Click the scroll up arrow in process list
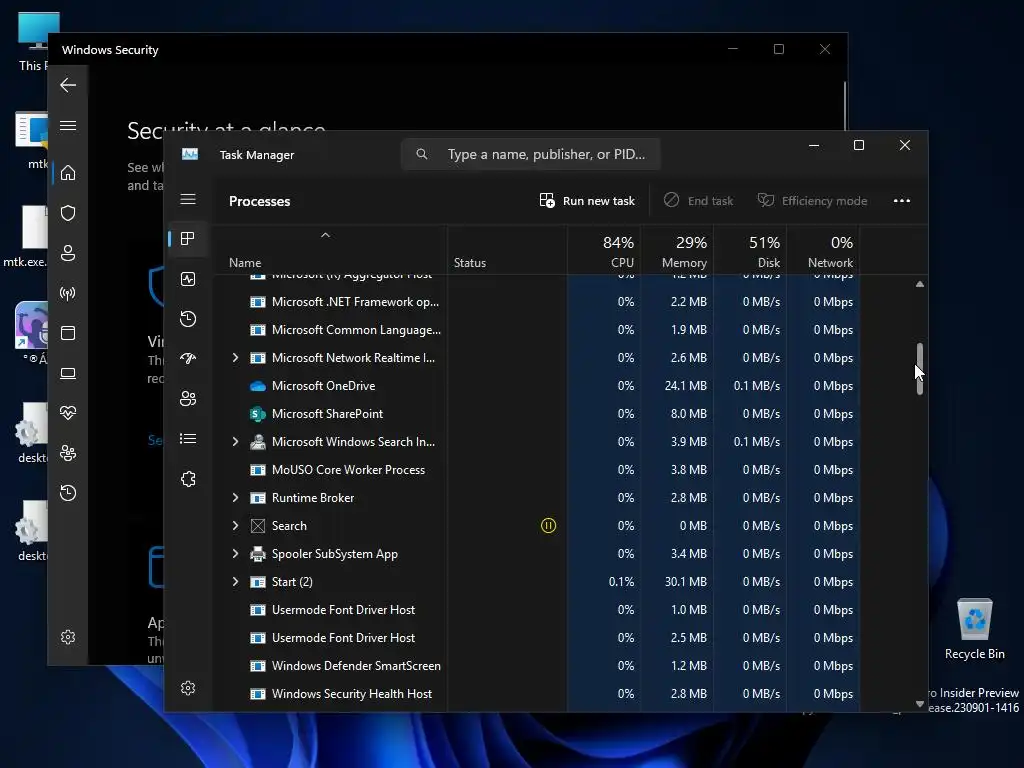This screenshot has height=768, width=1024. click(920, 284)
